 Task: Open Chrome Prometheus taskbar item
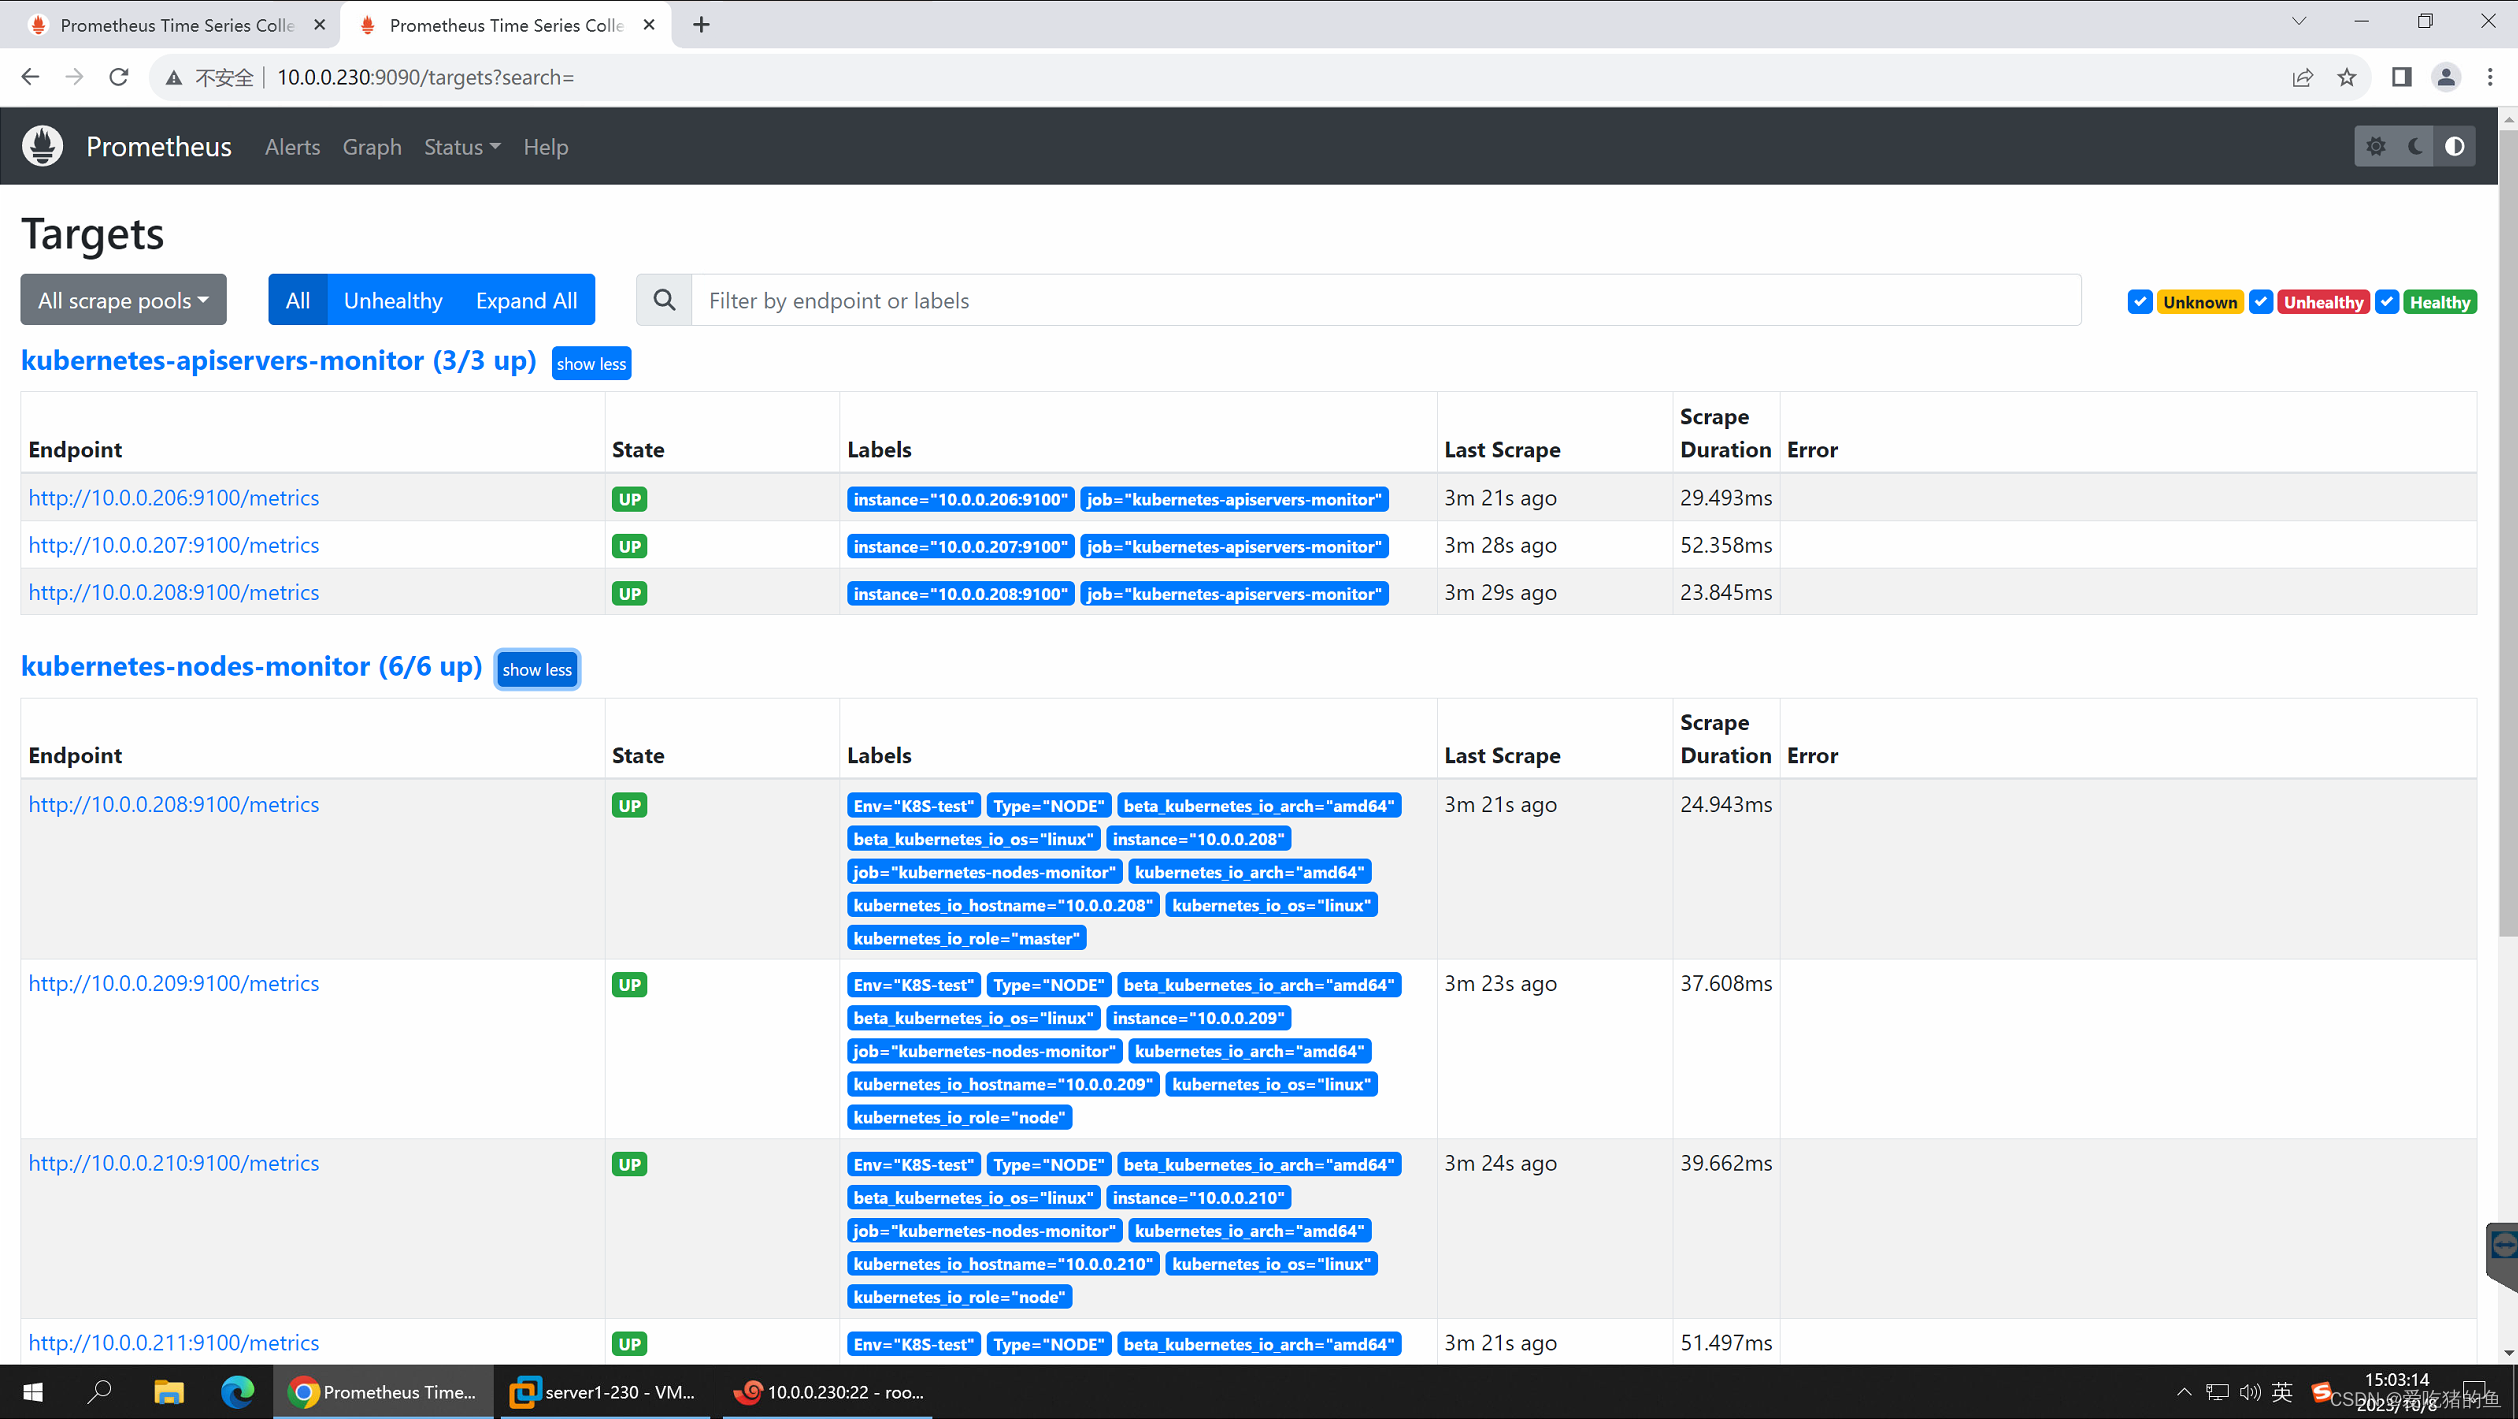(x=383, y=1391)
